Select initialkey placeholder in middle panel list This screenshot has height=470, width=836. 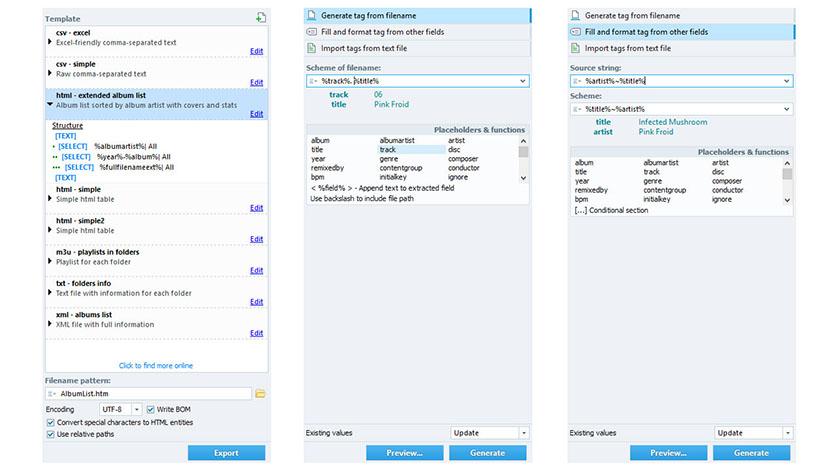[x=393, y=177]
